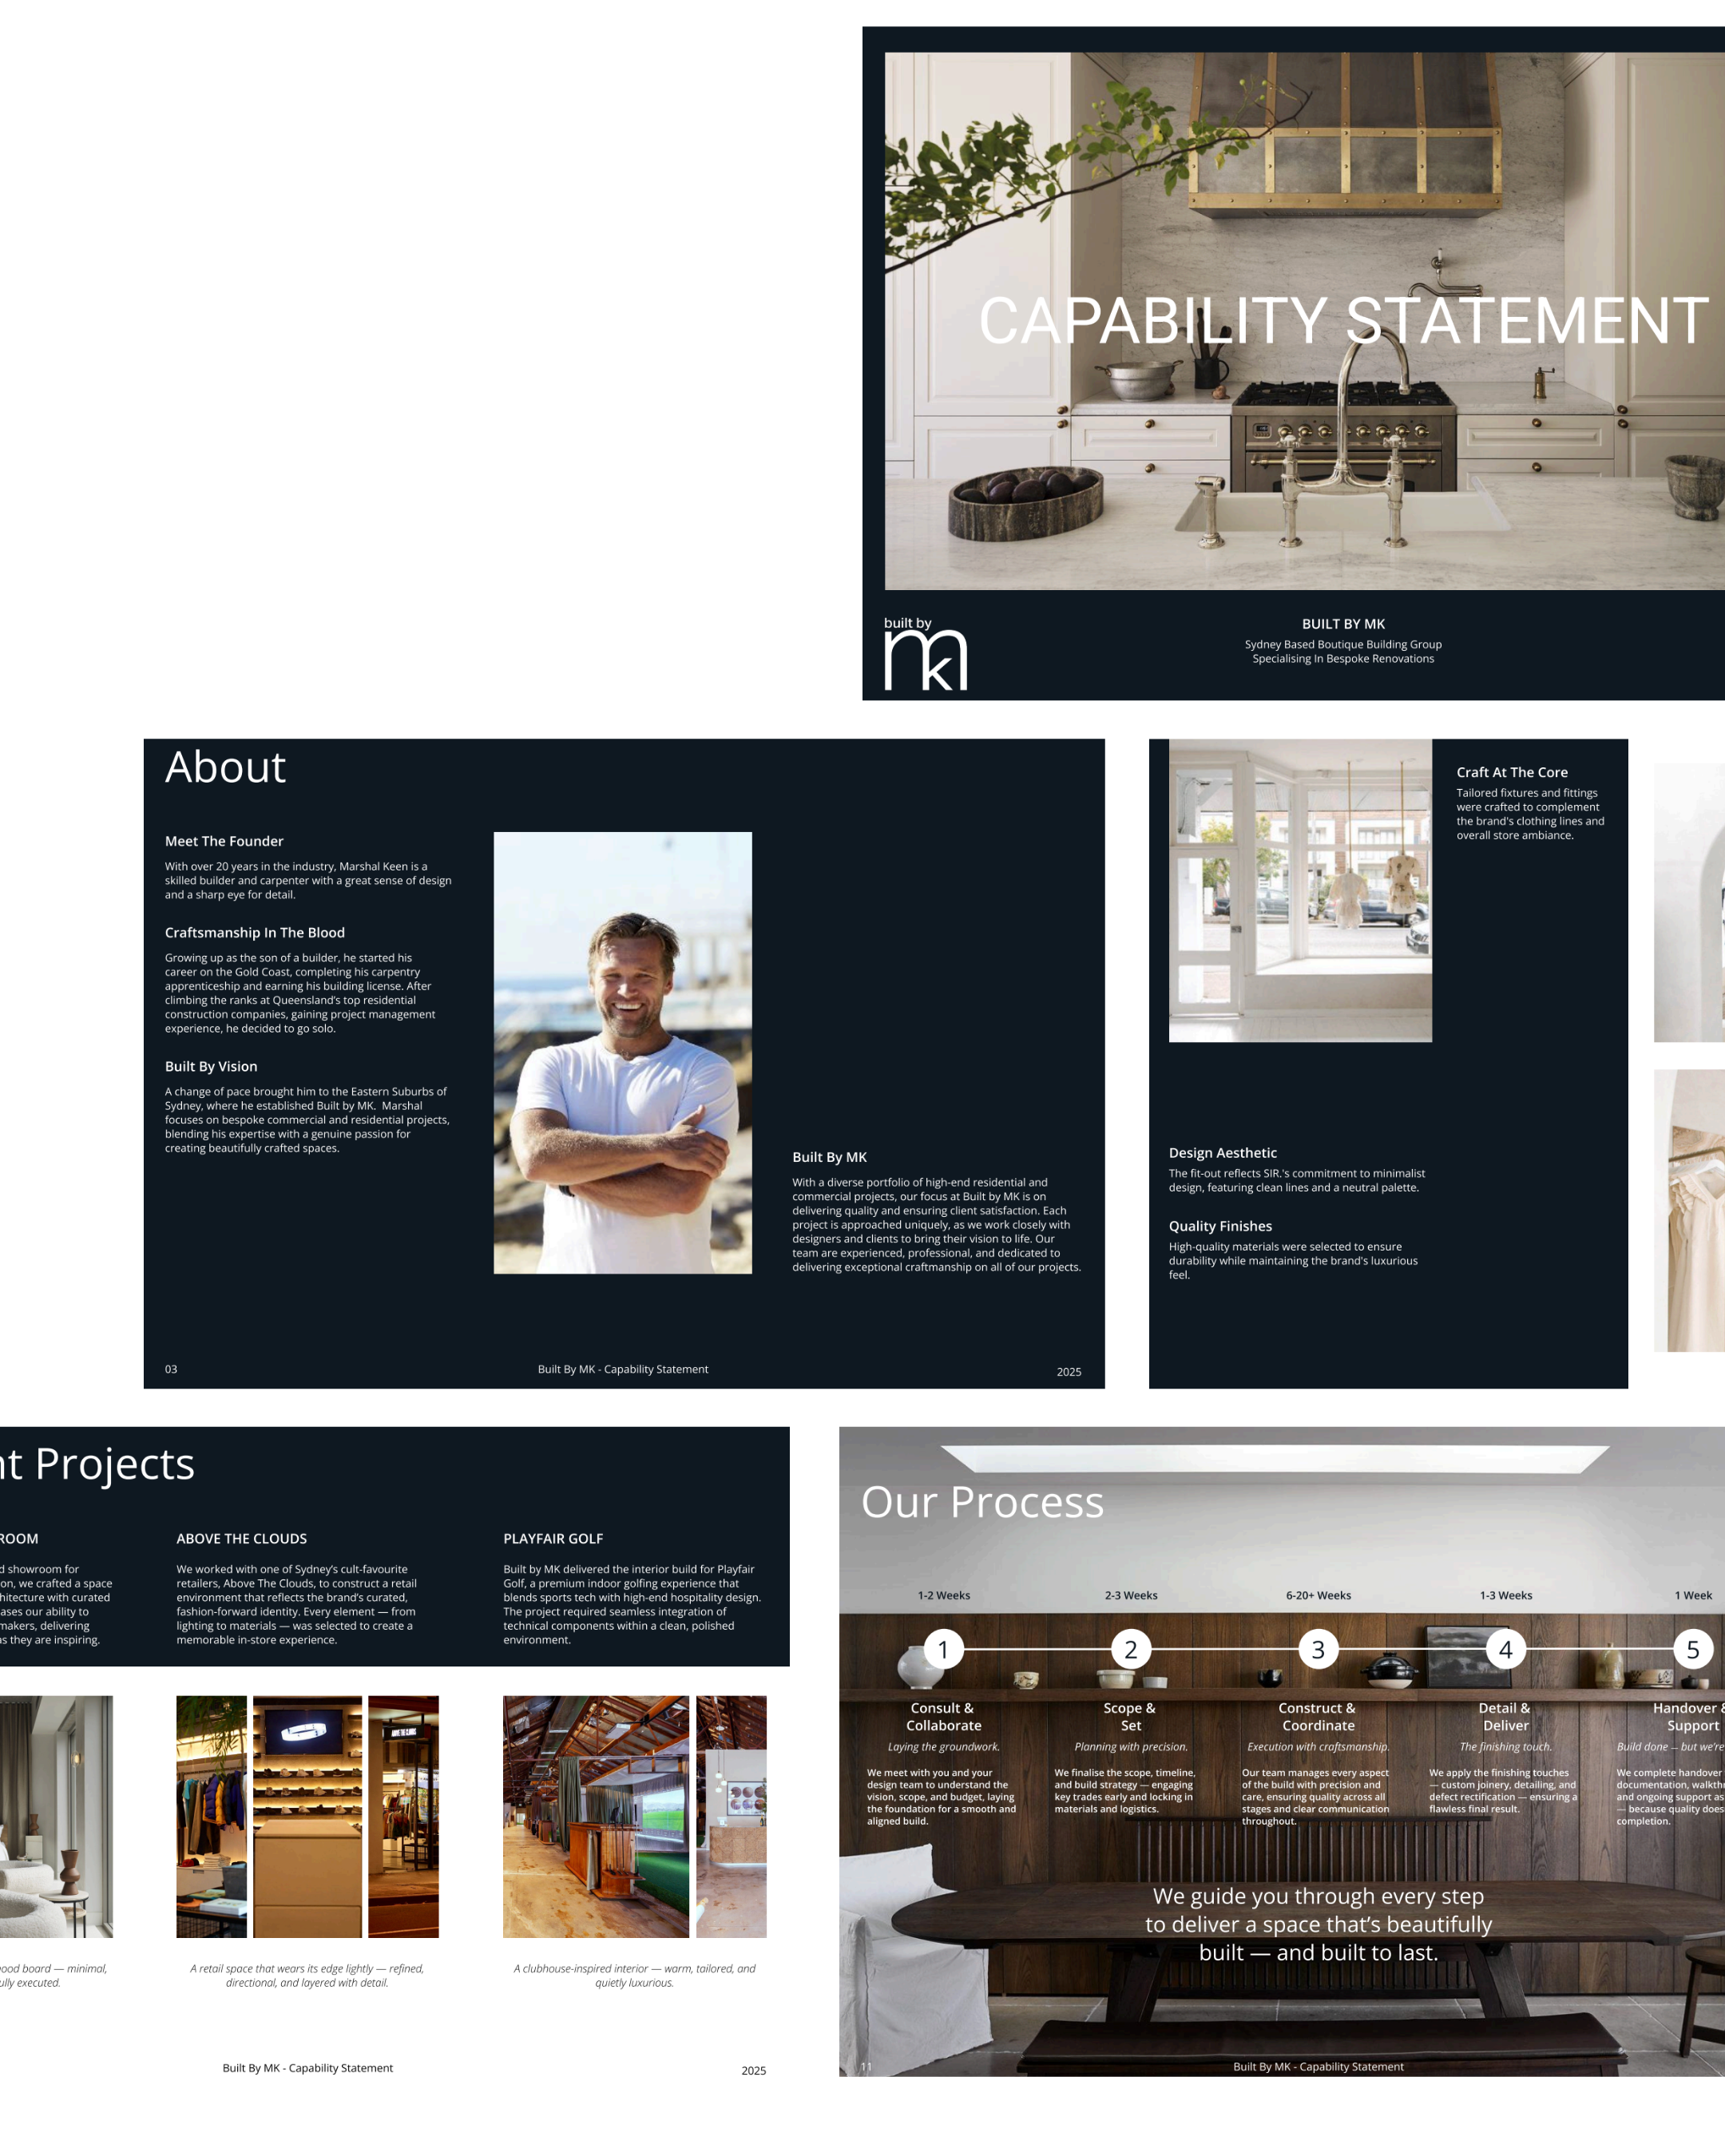
Task: Click the 6-20+ Weeks duration label
Action: [x=1318, y=1595]
